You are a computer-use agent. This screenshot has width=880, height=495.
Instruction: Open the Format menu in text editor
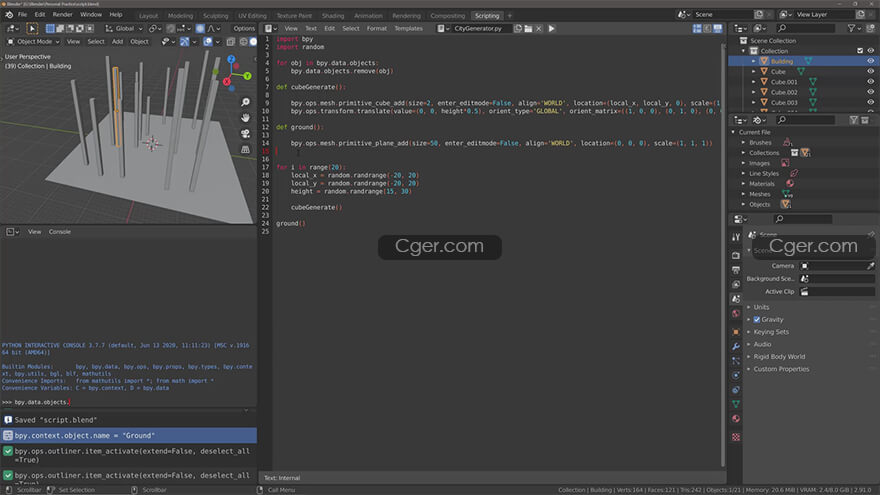pos(377,28)
